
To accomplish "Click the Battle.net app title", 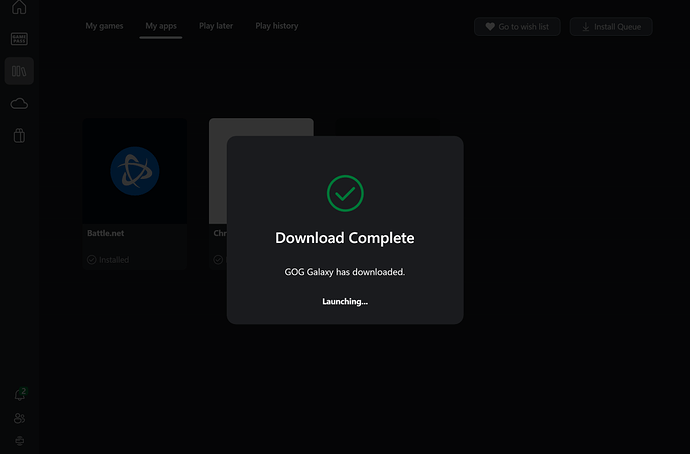I will (105, 233).
